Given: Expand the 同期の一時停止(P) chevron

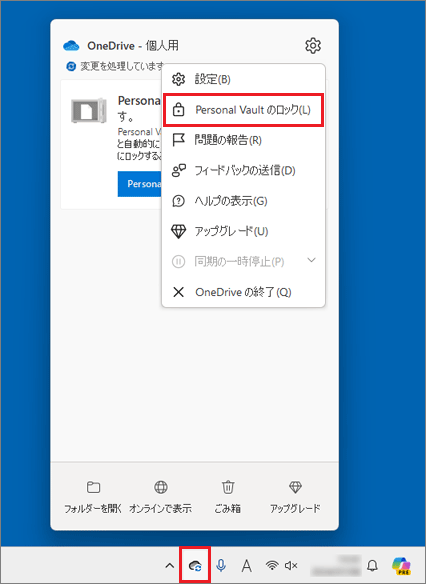Looking at the screenshot, I should pyautogui.click(x=311, y=260).
